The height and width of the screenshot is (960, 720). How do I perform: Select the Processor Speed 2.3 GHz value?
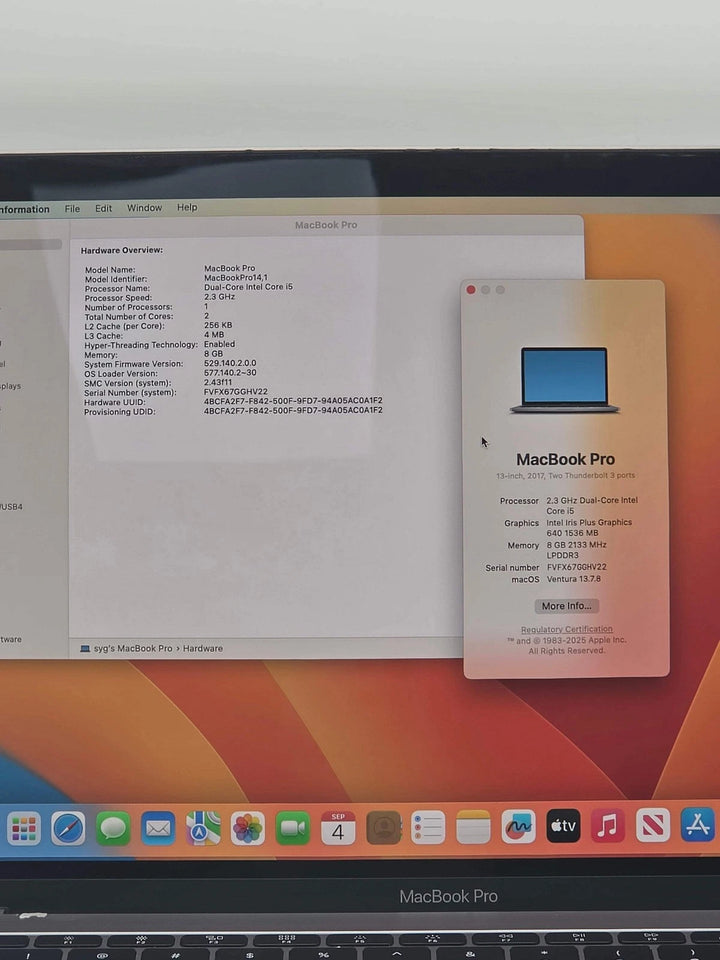pos(219,296)
